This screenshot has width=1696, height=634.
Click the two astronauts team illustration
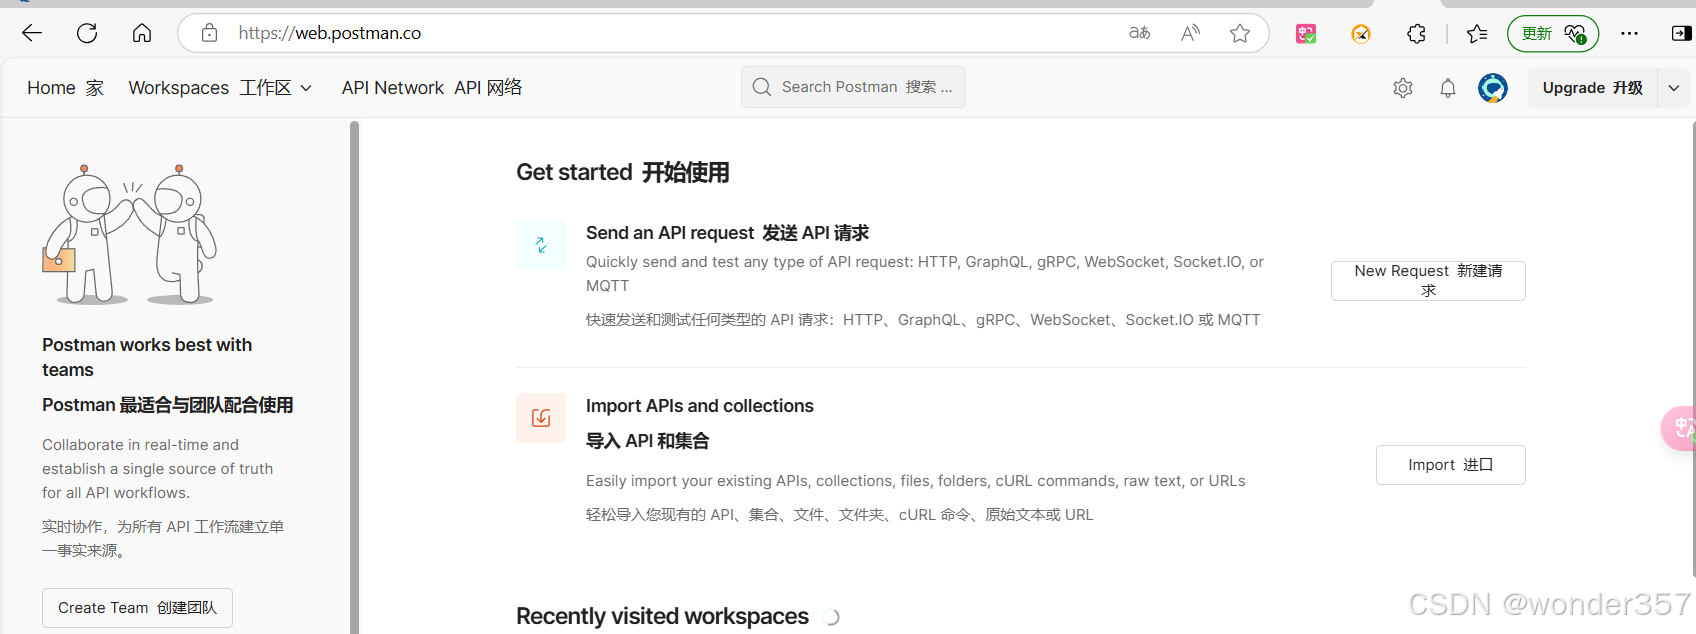pos(129,235)
